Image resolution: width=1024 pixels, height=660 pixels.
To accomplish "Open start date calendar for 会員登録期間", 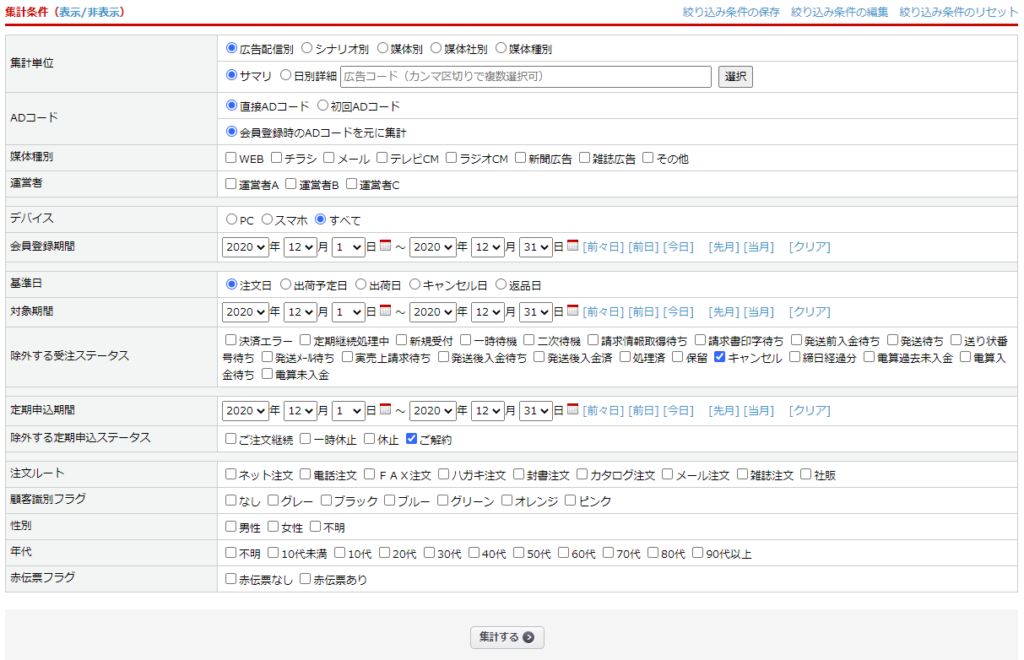I will (385, 246).
